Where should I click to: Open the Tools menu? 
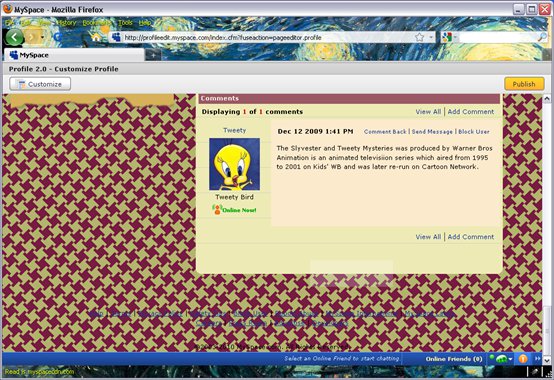tap(125, 23)
